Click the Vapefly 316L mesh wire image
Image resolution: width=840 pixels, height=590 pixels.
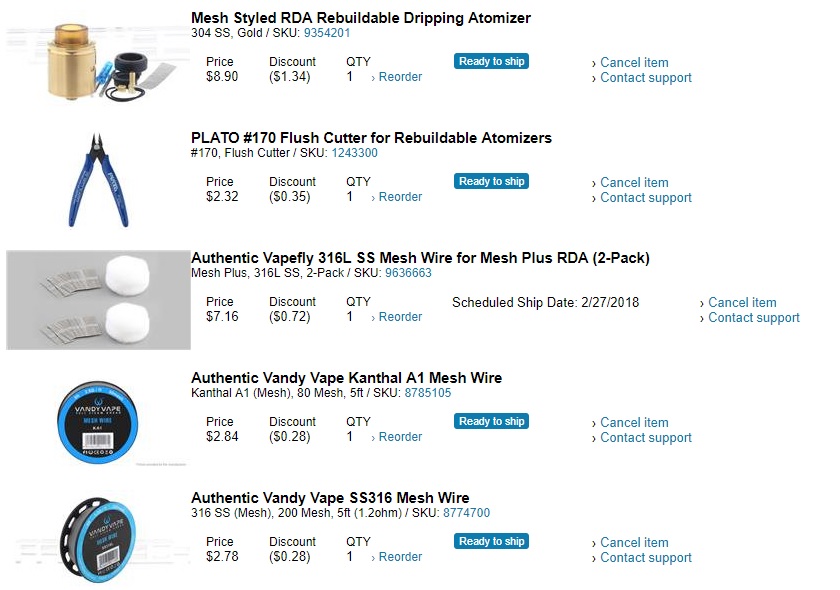tap(98, 300)
